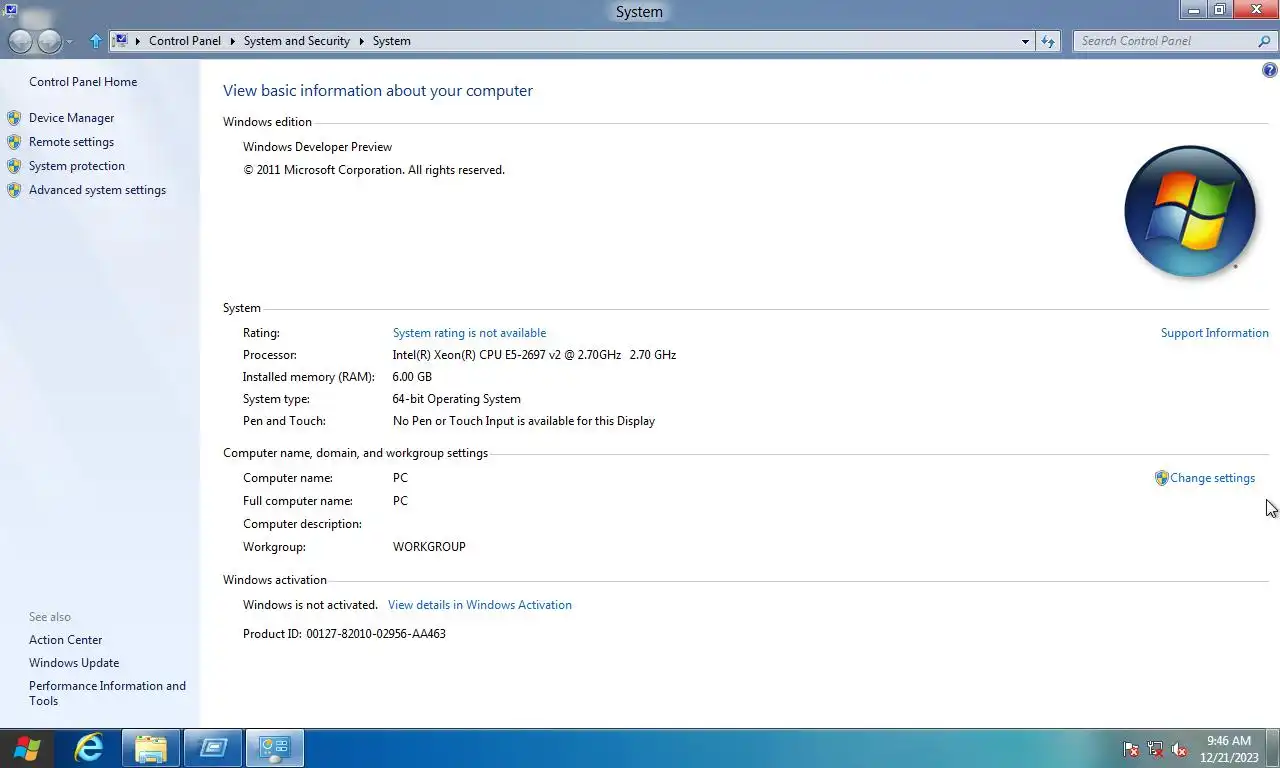Refresh the page with the refresh button
The height and width of the screenshot is (768, 1280).
(1048, 41)
